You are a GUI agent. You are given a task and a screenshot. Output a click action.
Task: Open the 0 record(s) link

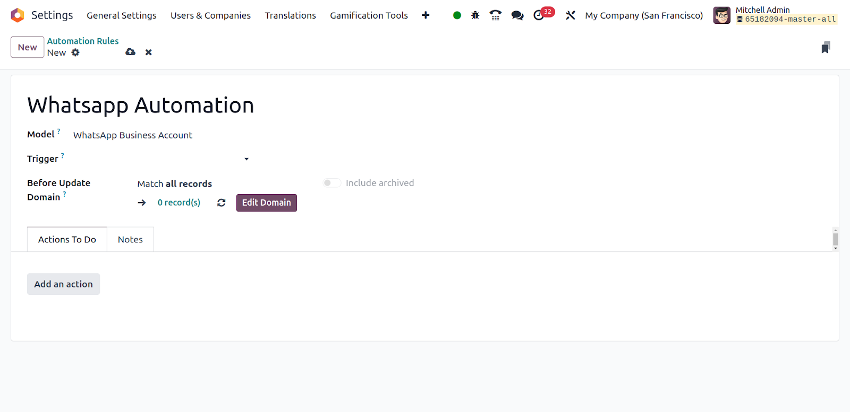click(x=179, y=203)
